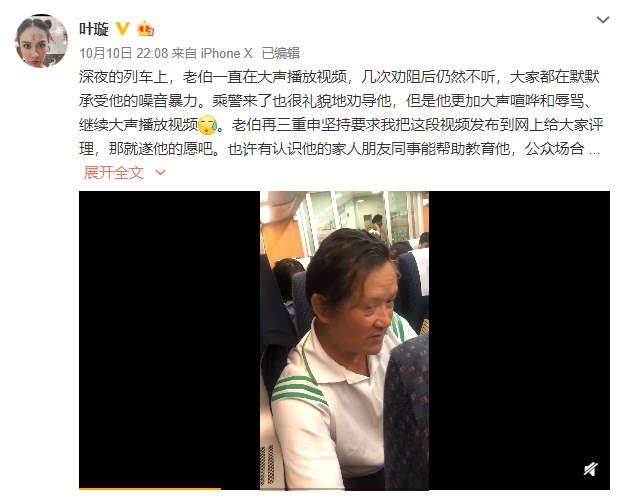Click the left black letterbox area of video

point(169,339)
